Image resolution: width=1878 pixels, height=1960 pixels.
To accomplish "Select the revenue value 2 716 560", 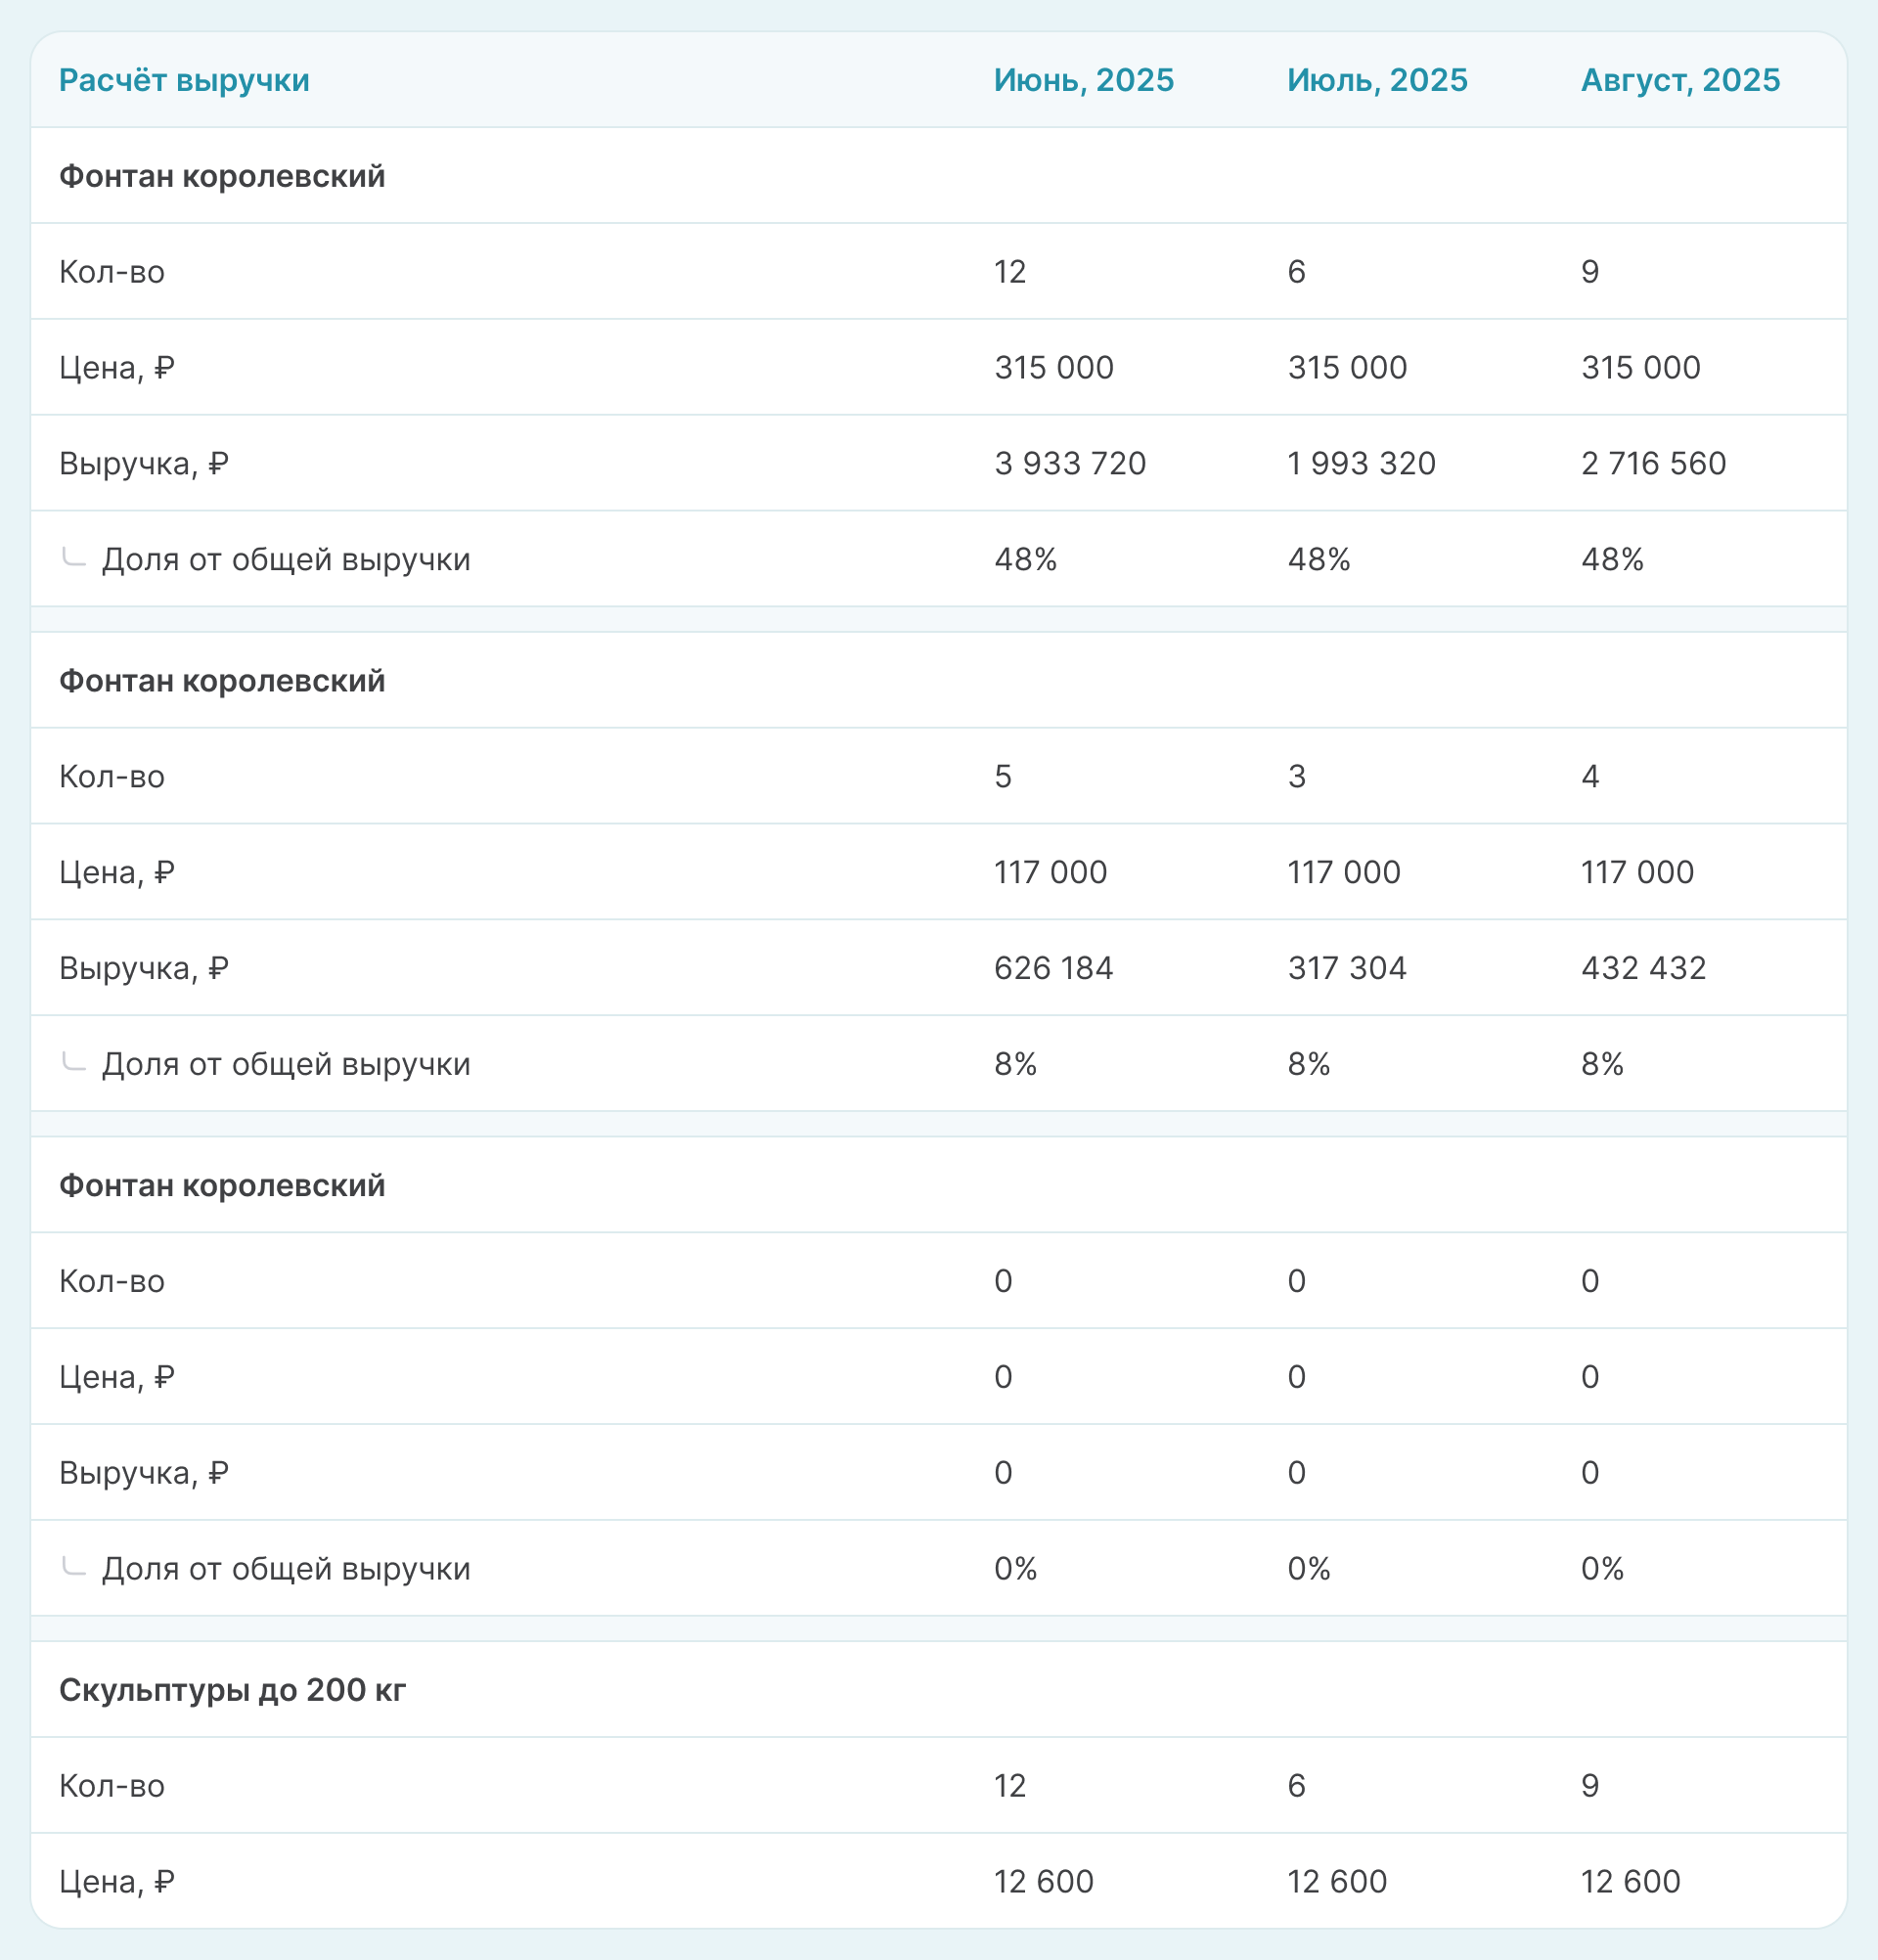I will pyautogui.click(x=1653, y=463).
